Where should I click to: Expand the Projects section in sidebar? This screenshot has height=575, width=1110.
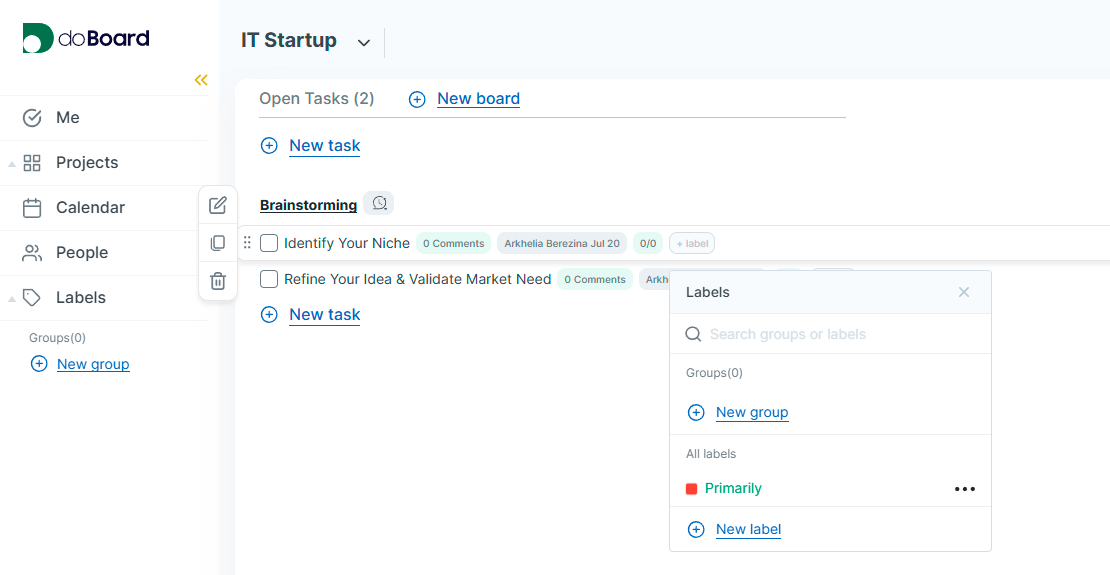click(12, 163)
